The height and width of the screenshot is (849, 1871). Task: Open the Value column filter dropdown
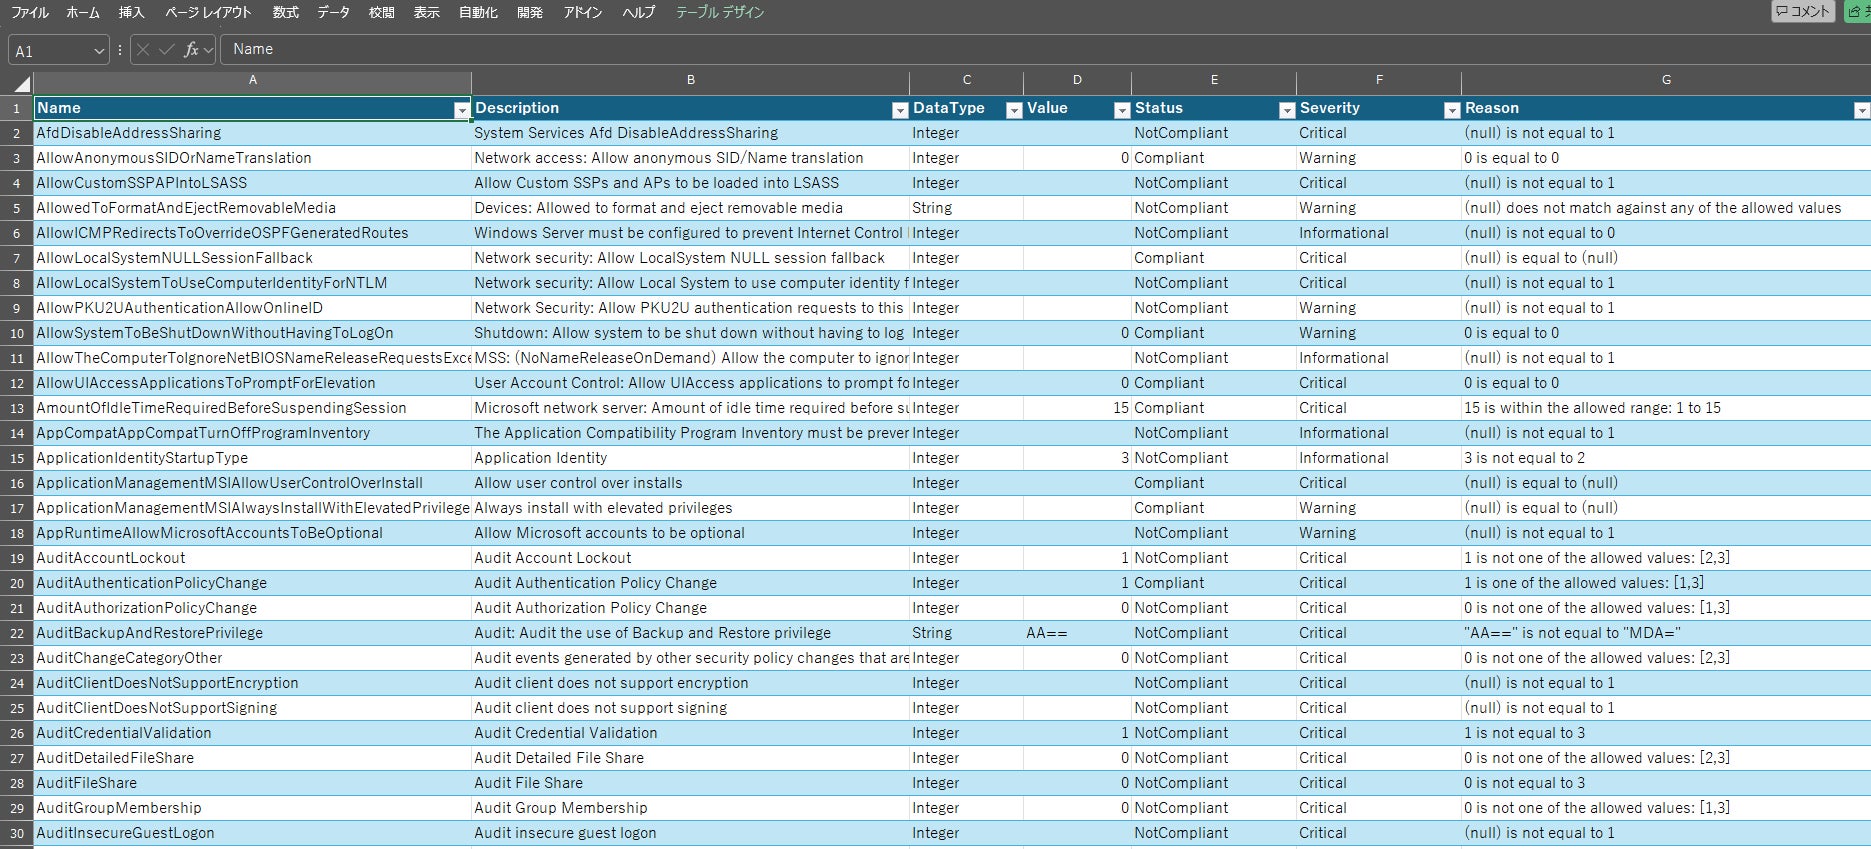click(1121, 110)
